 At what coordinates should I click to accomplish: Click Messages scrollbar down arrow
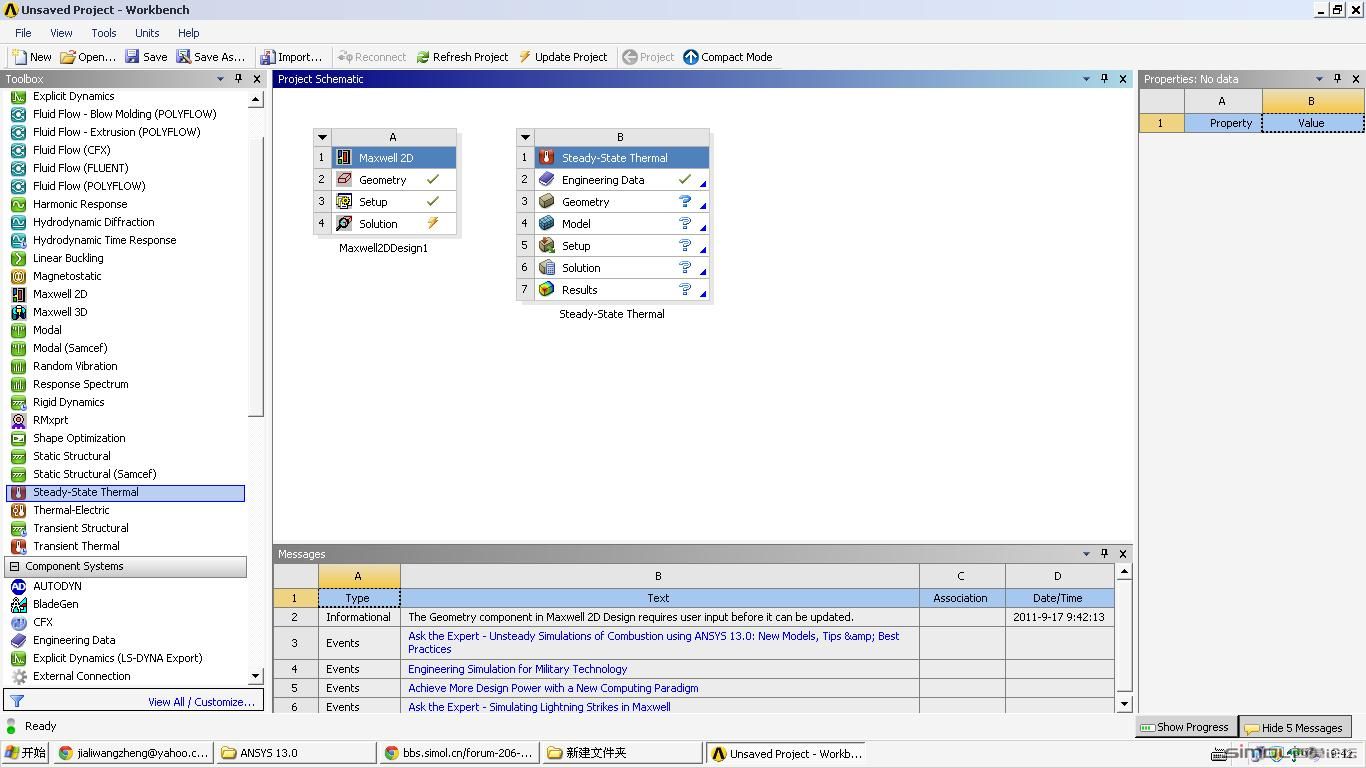tap(1124, 704)
